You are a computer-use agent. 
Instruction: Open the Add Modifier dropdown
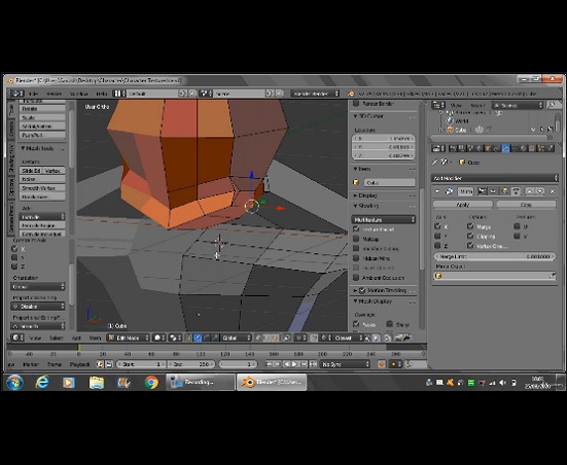tap(494, 178)
